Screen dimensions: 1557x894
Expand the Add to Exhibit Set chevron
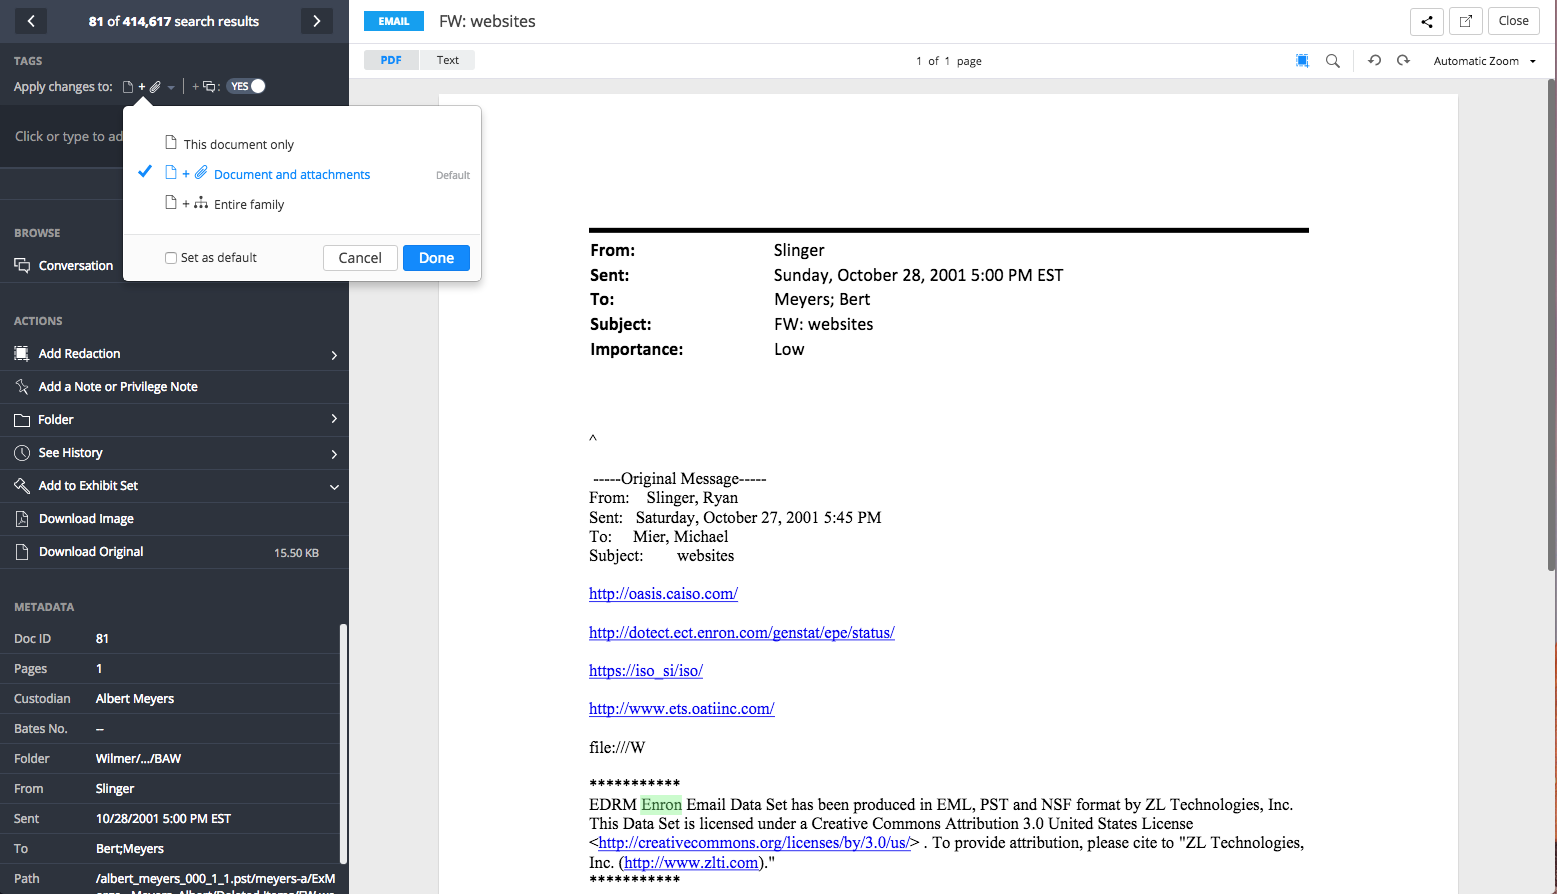pyautogui.click(x=334, y=487)
